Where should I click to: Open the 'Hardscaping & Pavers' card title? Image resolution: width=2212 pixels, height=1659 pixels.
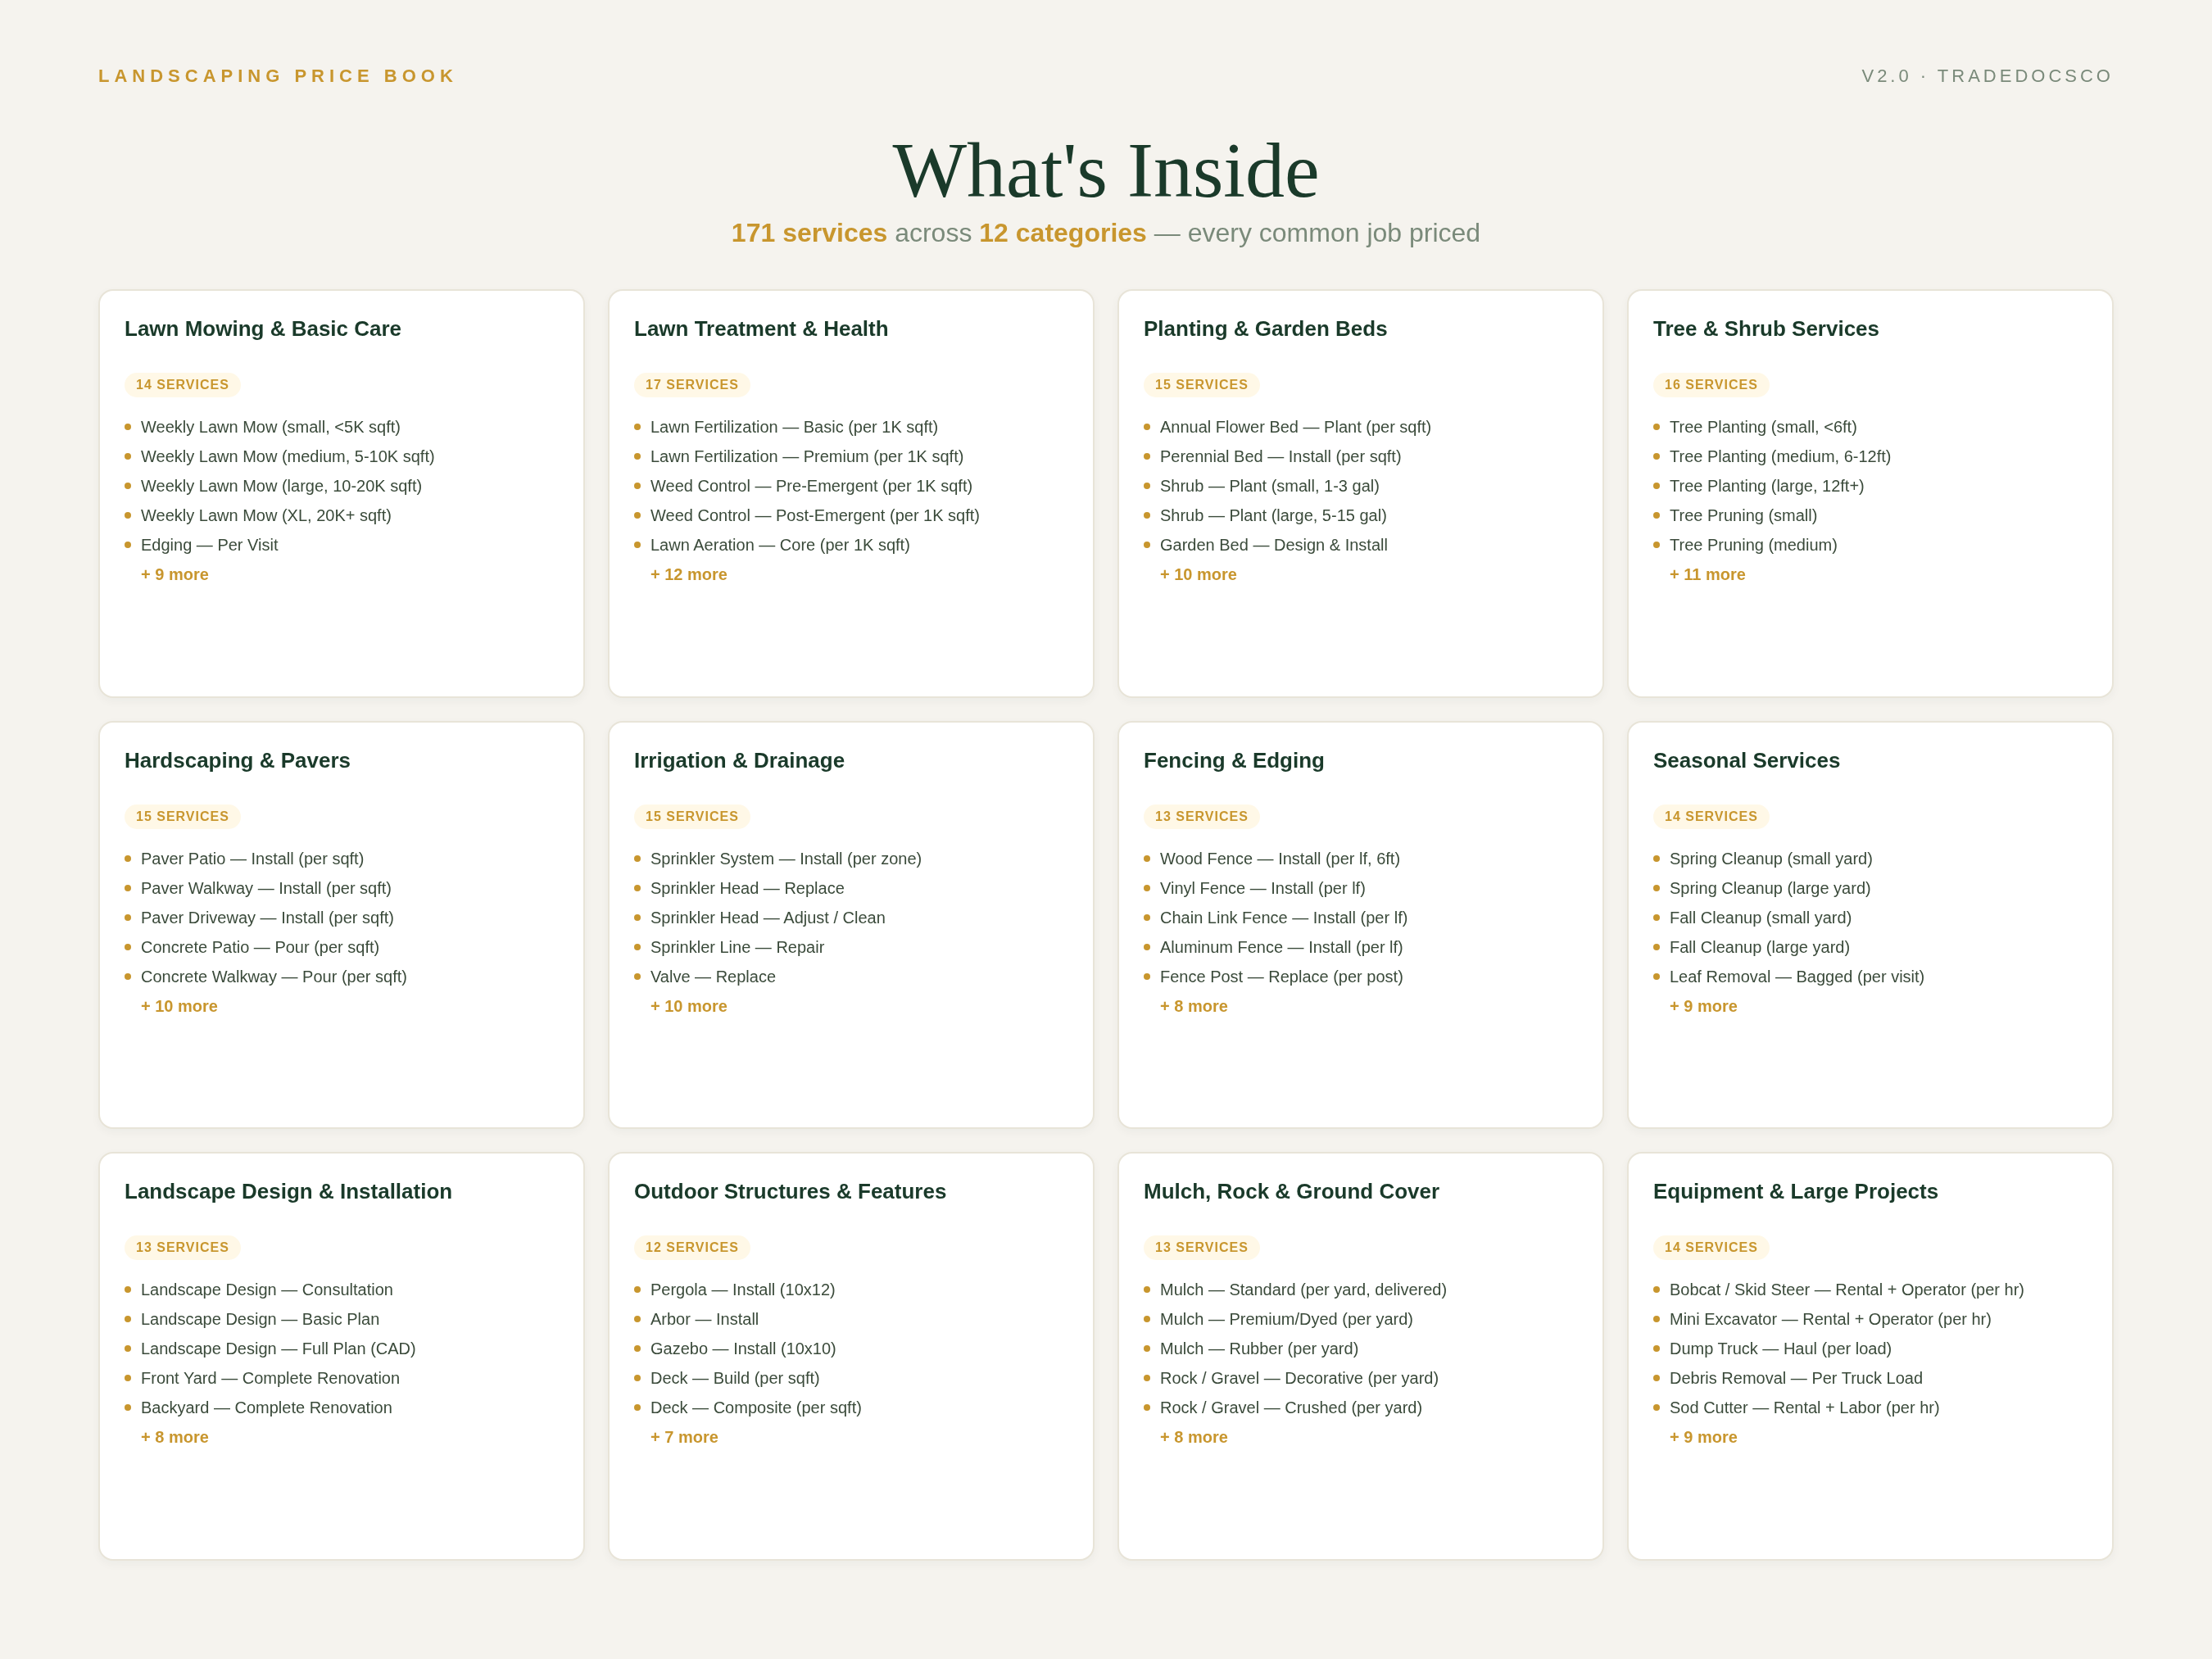[x=237, y=760]
